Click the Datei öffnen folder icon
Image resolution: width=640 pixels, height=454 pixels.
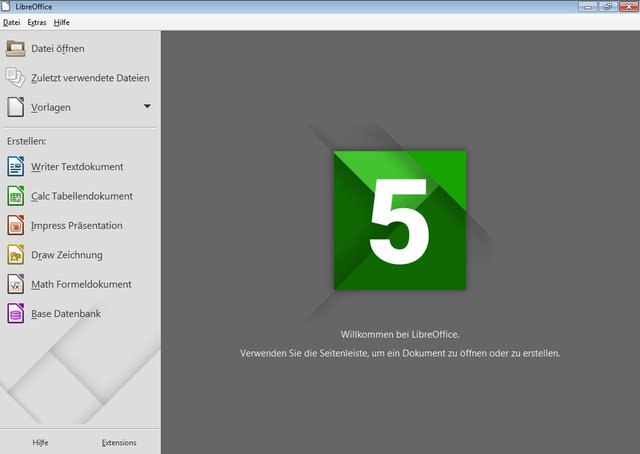(16, 48)
